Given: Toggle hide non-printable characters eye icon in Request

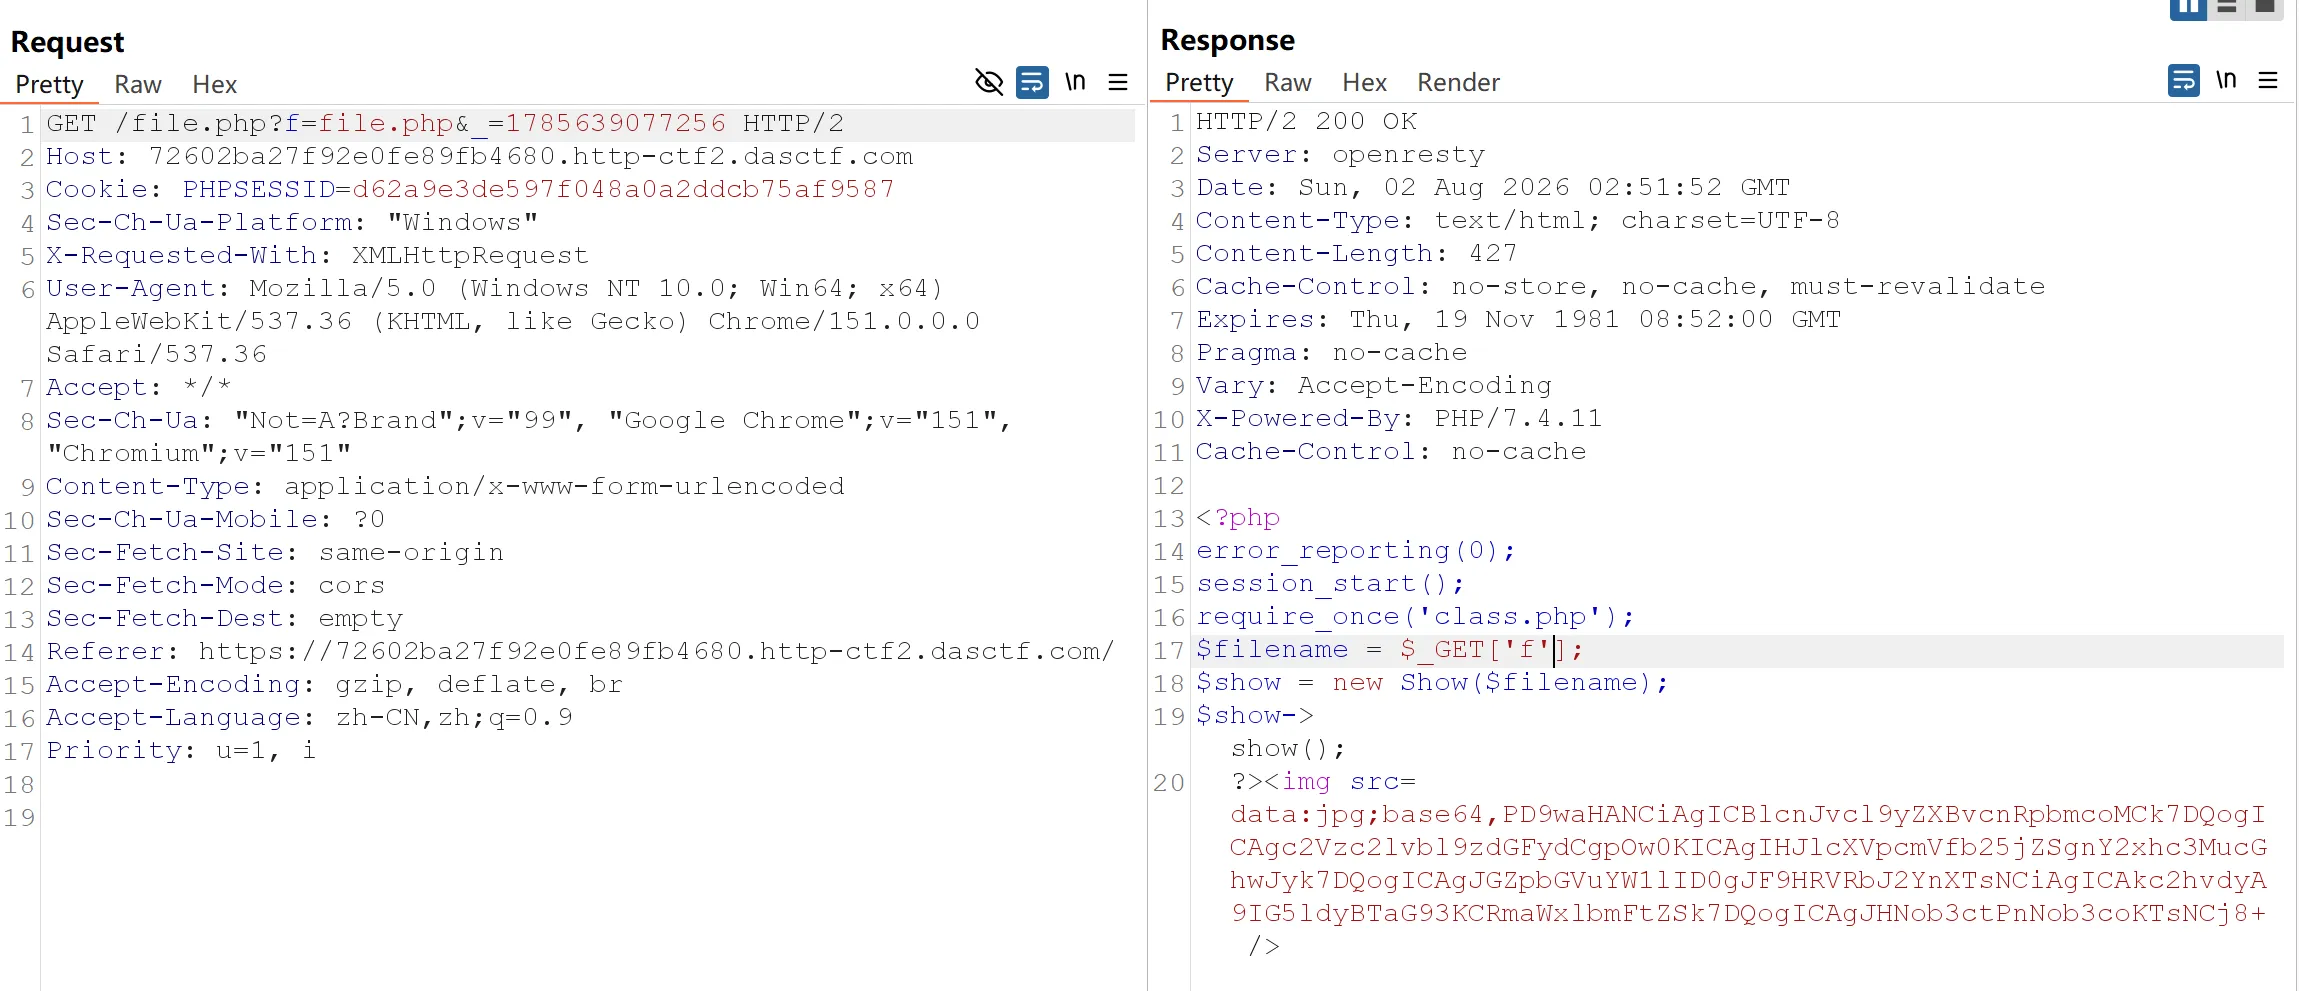Looking at the screenshot, I should [989, 82].
